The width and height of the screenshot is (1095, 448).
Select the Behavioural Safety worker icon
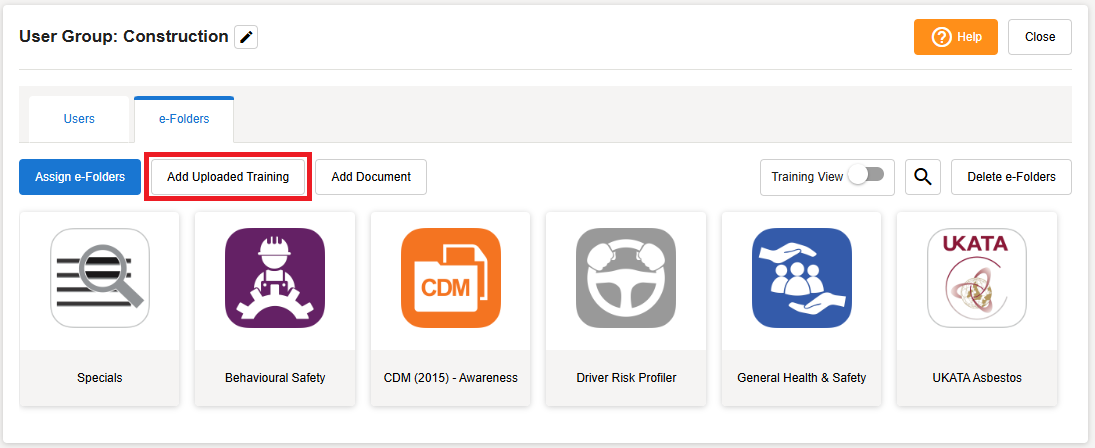(275, 278)
